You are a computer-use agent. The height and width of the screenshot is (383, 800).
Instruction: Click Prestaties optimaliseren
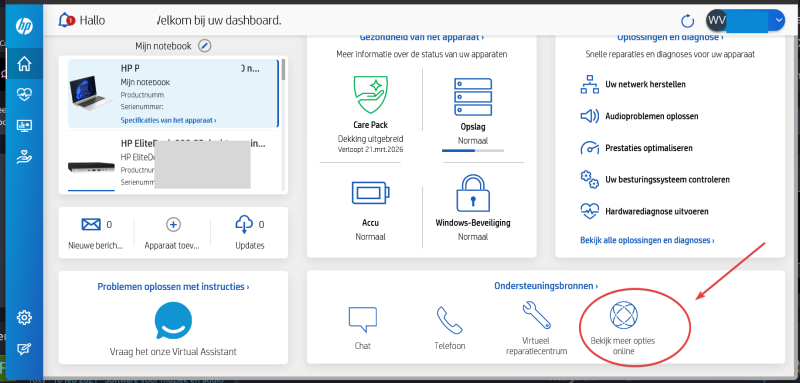[x=648, y=148]
